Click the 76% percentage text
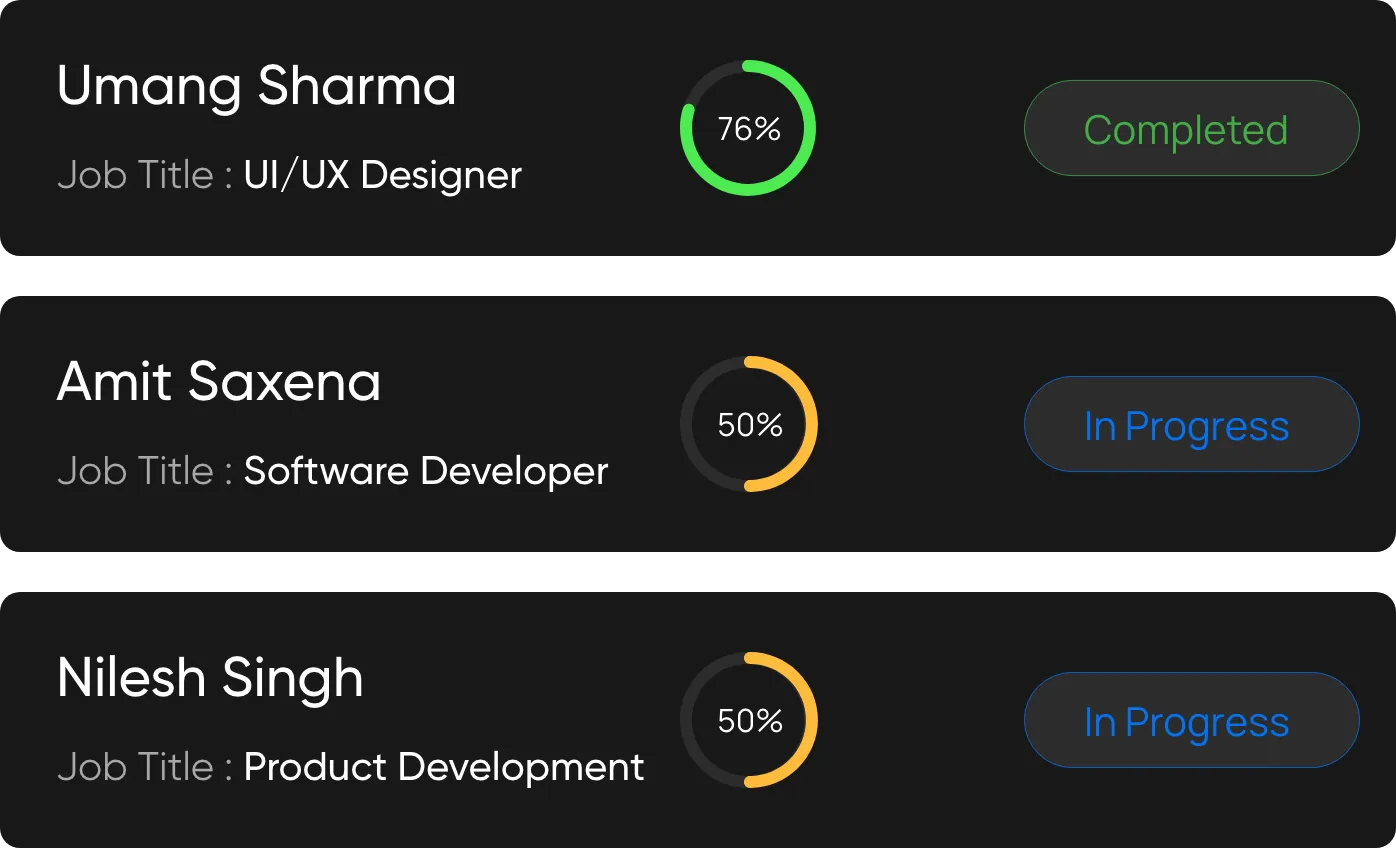This screenshot has width=1396, height=848. coord(749,129)
